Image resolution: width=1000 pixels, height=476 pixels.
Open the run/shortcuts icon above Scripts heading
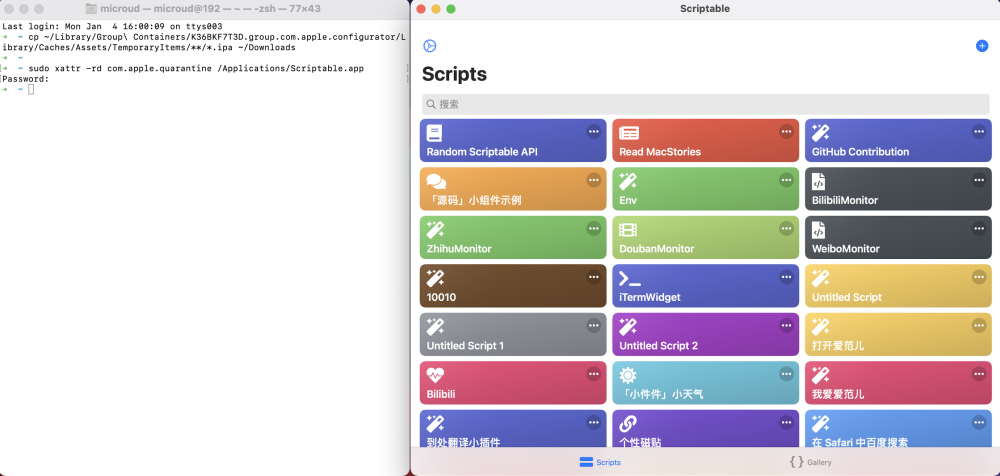(430, 46)
